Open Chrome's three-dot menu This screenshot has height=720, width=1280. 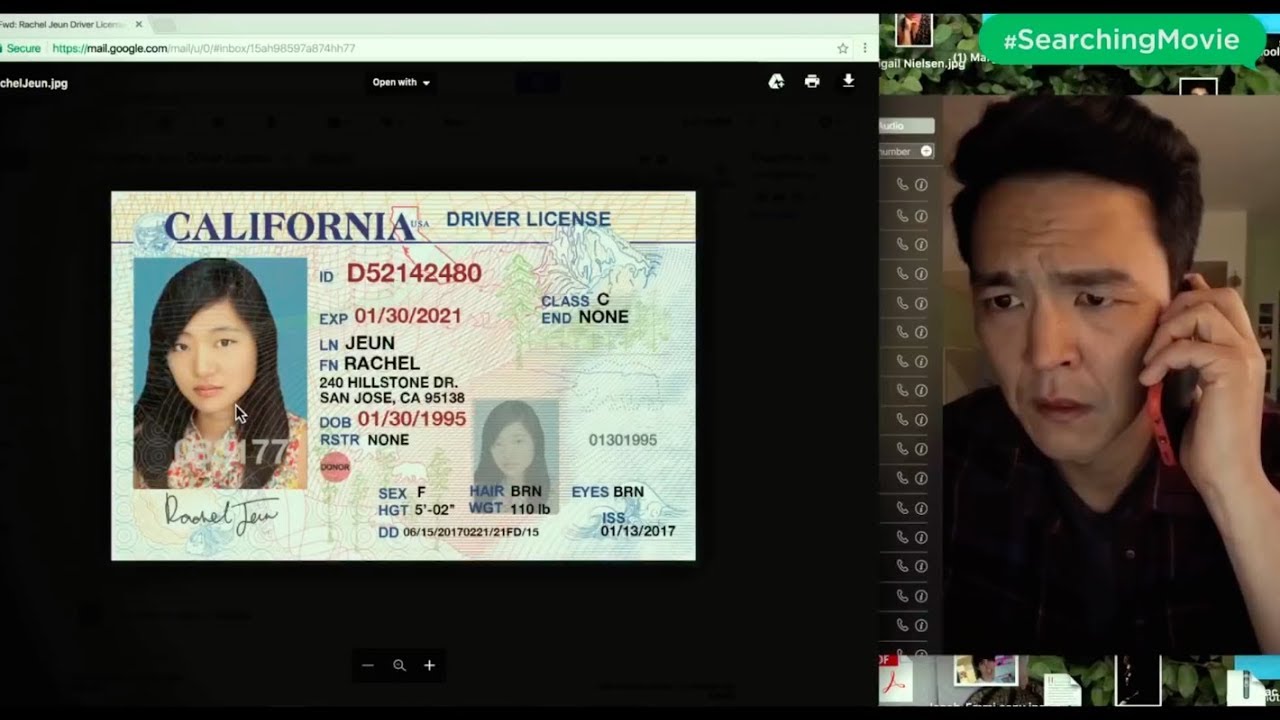tap(866, 48)
